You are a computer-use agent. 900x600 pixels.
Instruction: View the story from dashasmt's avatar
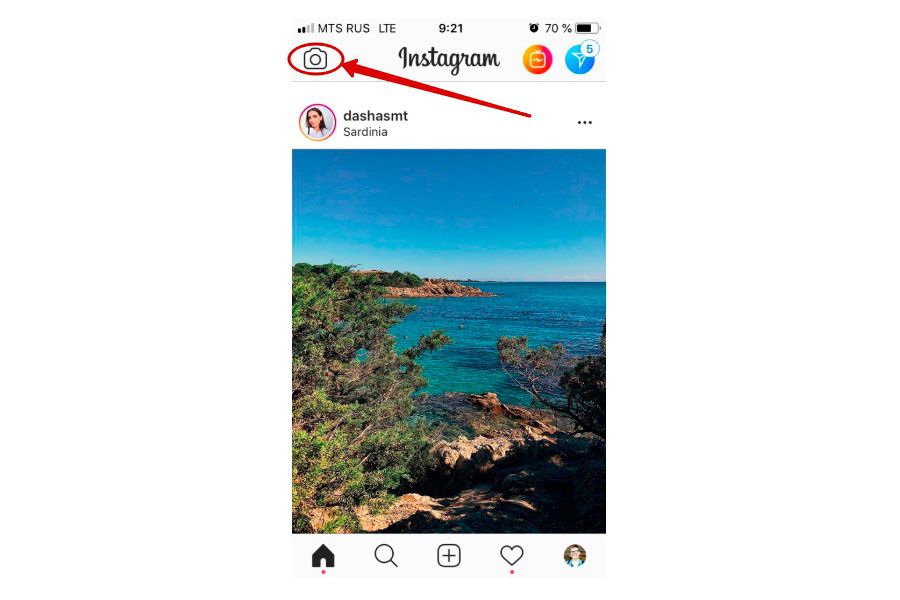click(x=317, y=122)
